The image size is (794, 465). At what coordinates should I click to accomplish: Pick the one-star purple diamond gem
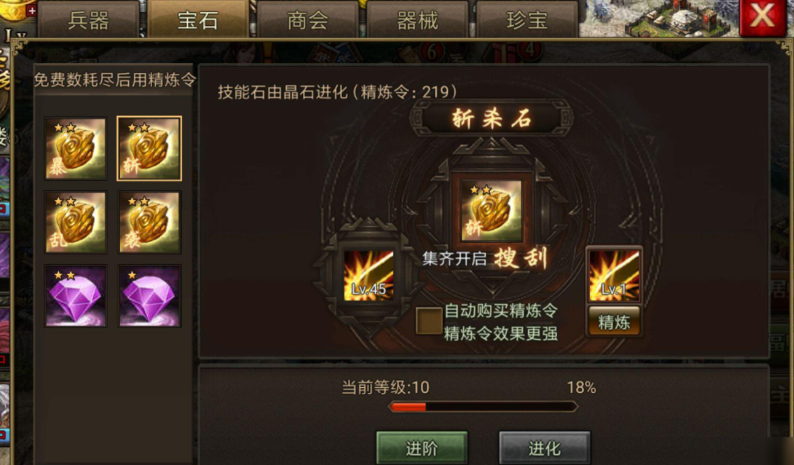[149, 296]
